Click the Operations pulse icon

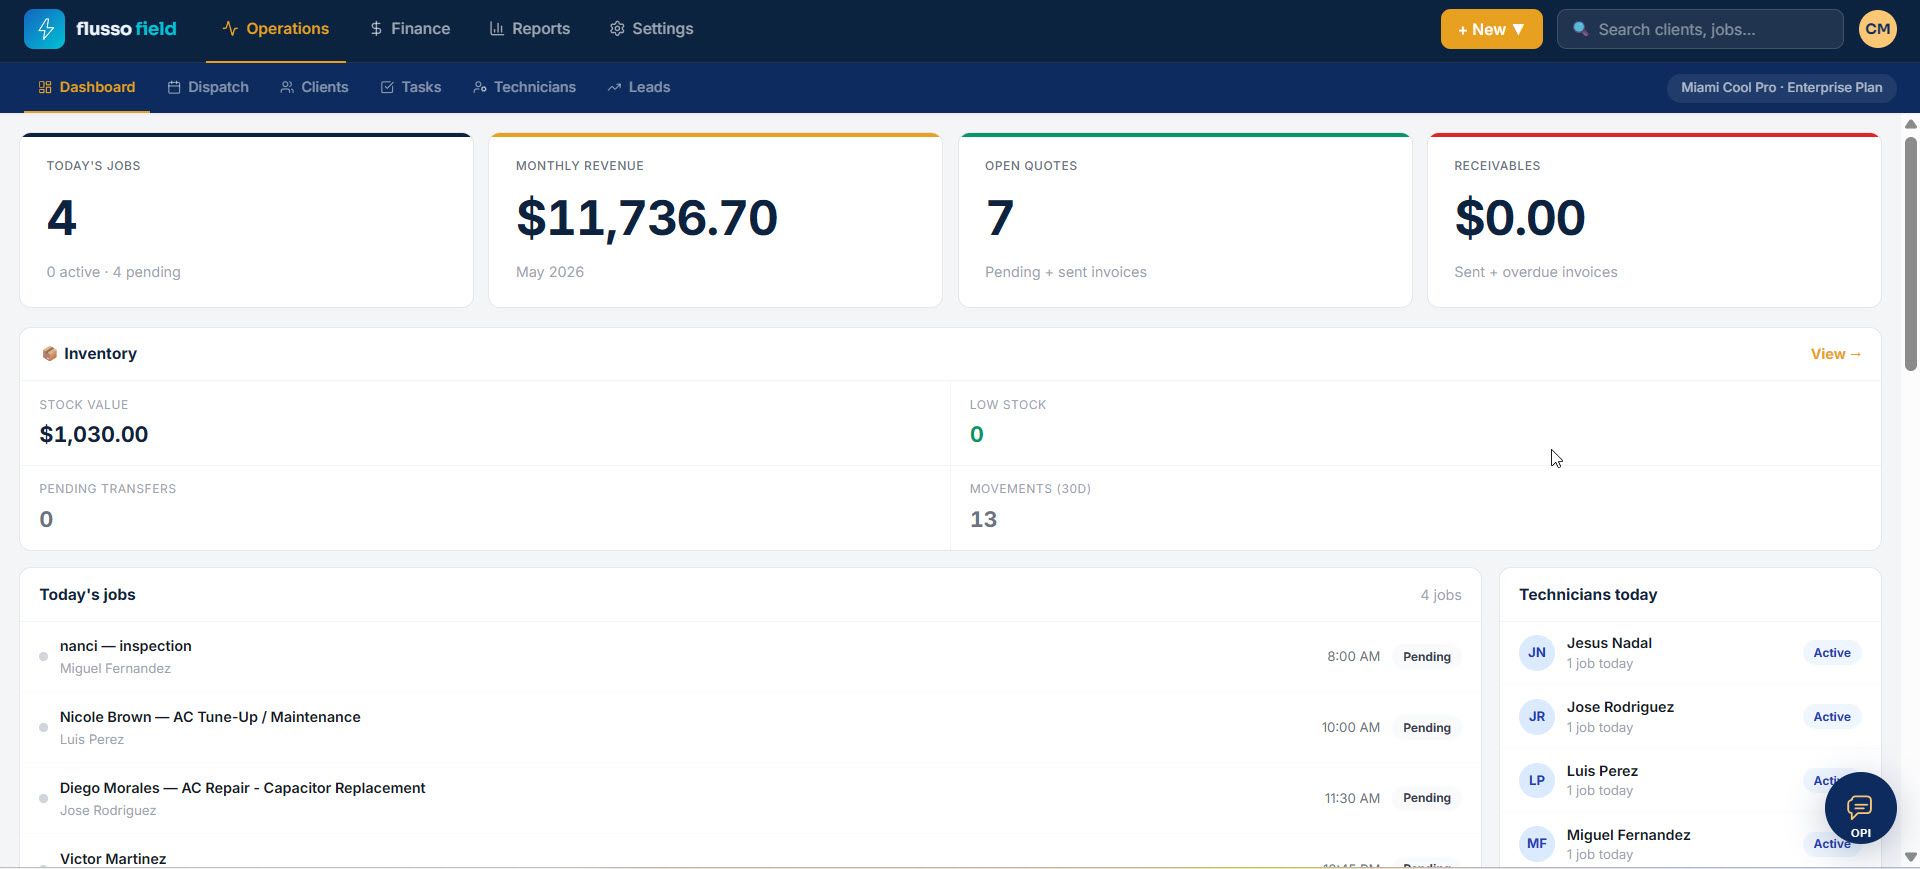pos(230,29)
